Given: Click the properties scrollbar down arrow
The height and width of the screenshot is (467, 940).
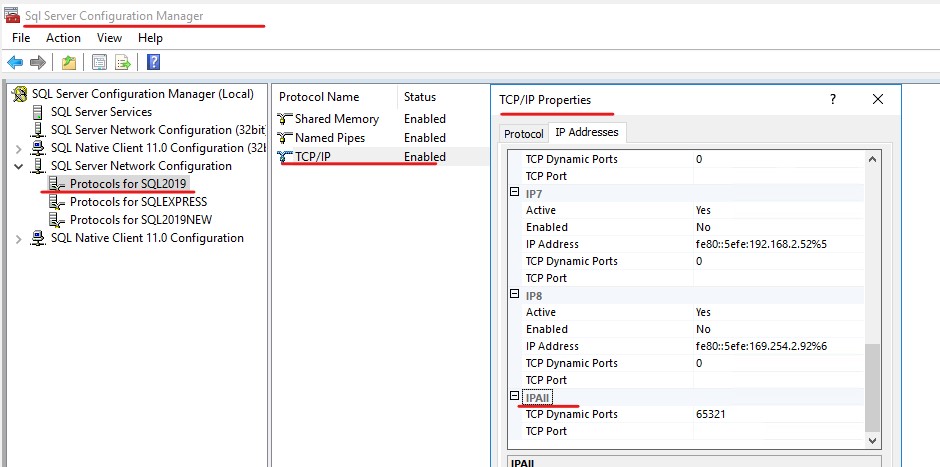Looking at the screenshot, I should 872,441.
